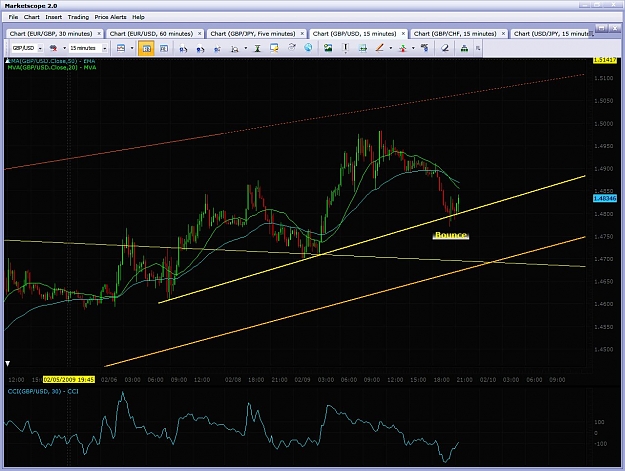Screen dimensions: 625x471
Task: Select the red dotted upper trendline
Action: [x=294, y=122]
